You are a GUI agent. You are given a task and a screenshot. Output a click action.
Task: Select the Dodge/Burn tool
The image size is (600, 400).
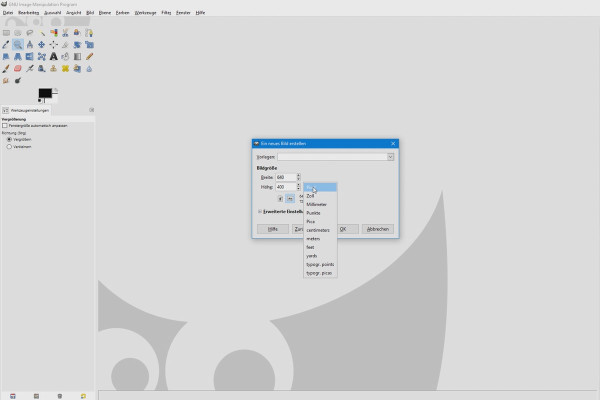pyautogui.click(x=18, y=80)
